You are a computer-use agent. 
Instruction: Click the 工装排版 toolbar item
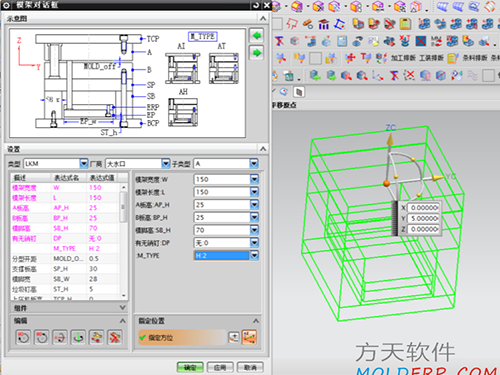click(x=431, y=58)
